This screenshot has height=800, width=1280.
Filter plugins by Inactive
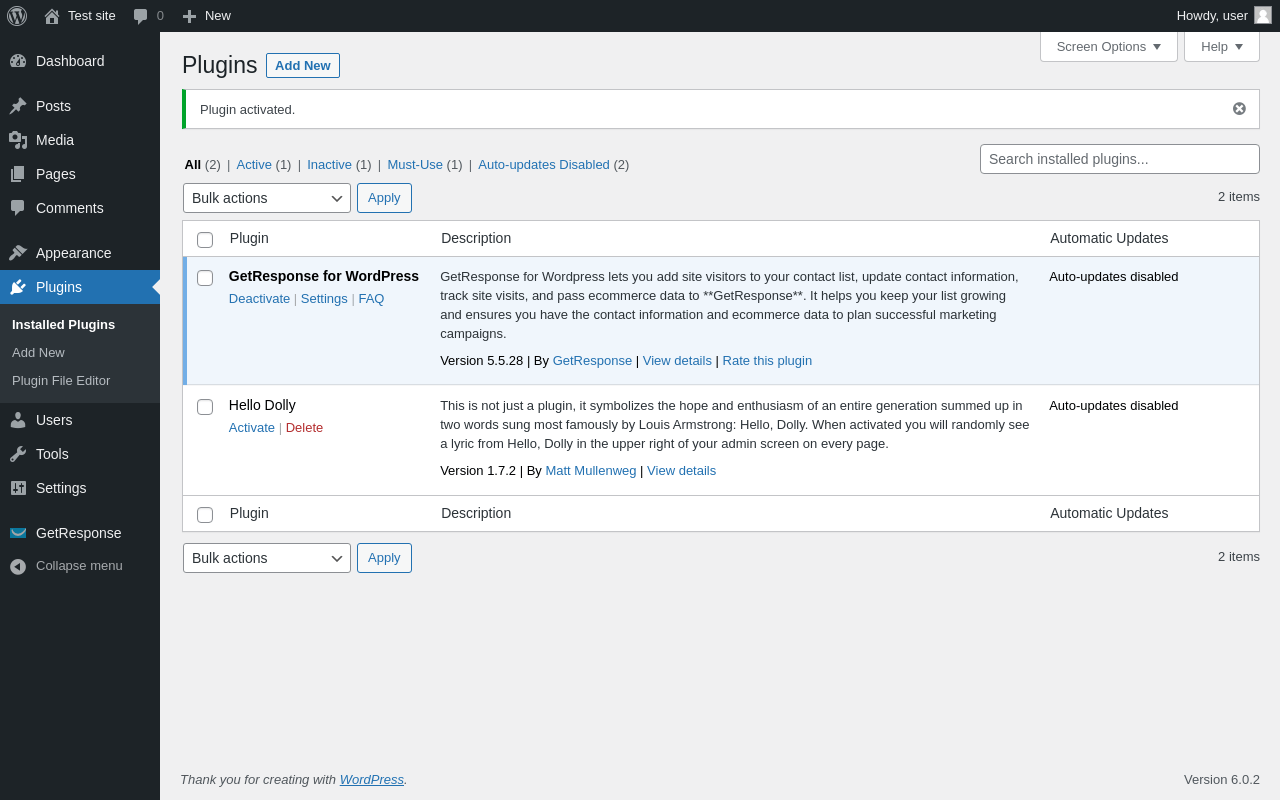coord(329,165)
